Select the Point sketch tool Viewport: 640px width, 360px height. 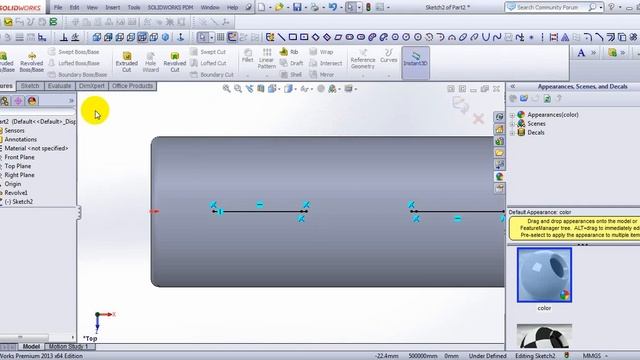pos(531,38)
